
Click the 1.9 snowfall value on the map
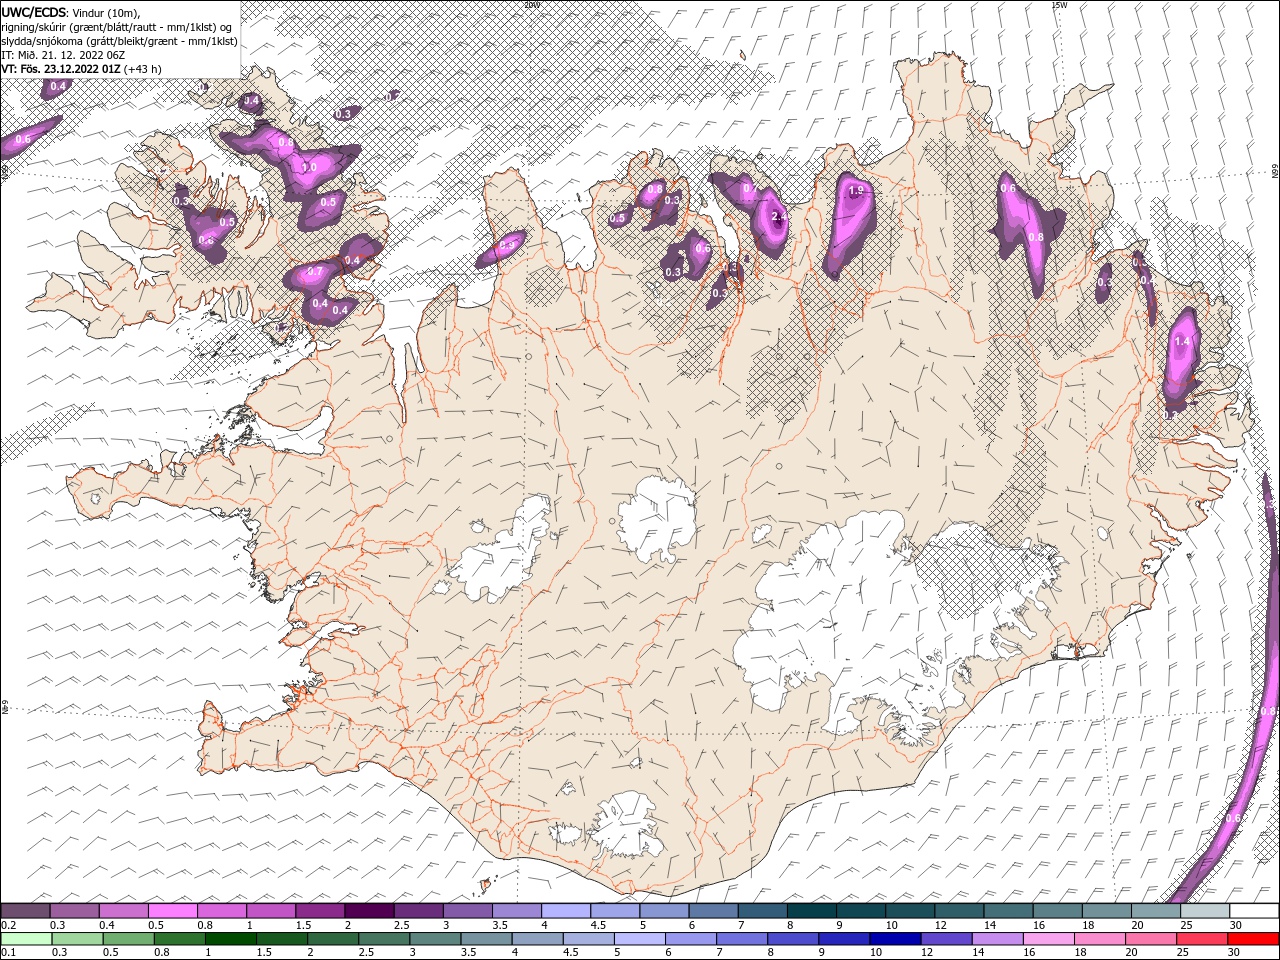[x=856, y=191]
